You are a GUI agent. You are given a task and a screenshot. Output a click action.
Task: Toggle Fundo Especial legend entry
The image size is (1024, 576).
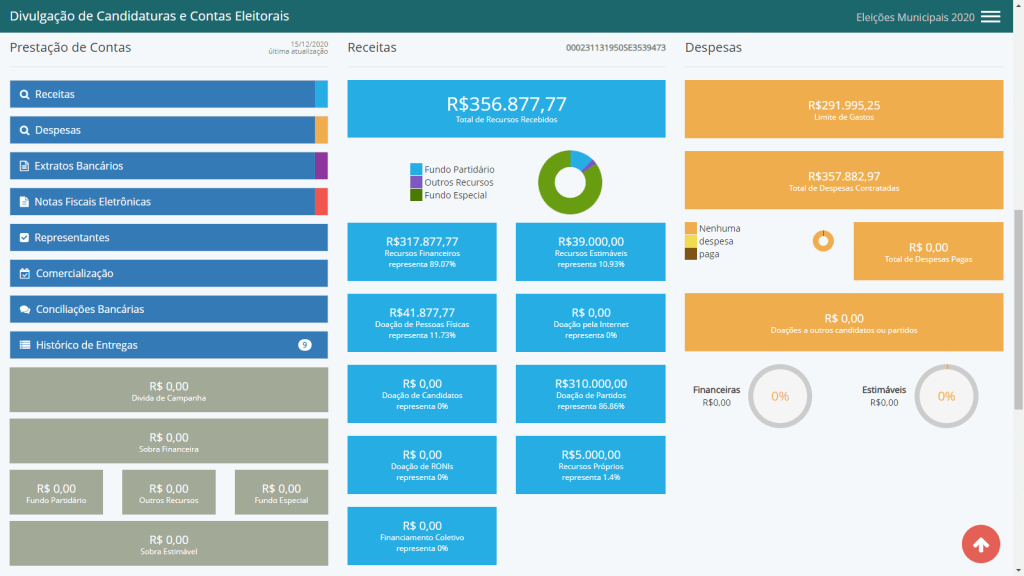click(449, 195)
